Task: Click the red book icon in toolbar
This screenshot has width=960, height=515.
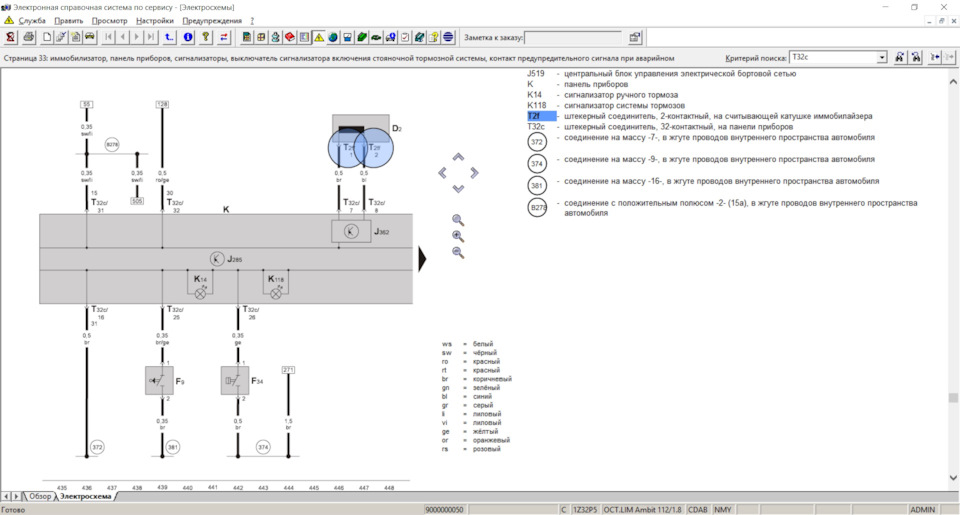Action: click(x=290, y=37)
